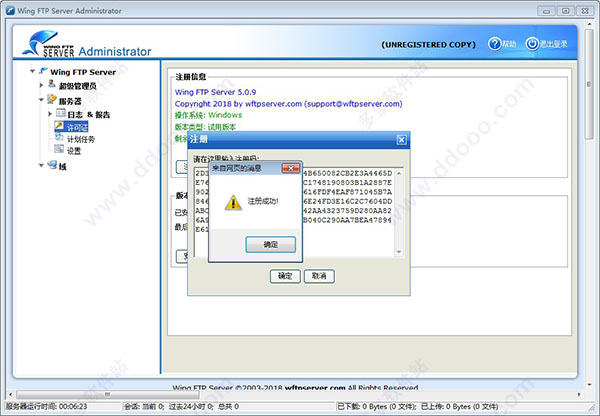Click the 已下载 0 Bytes status entry
Screen dimensions: 600x416
coord(377,406)
